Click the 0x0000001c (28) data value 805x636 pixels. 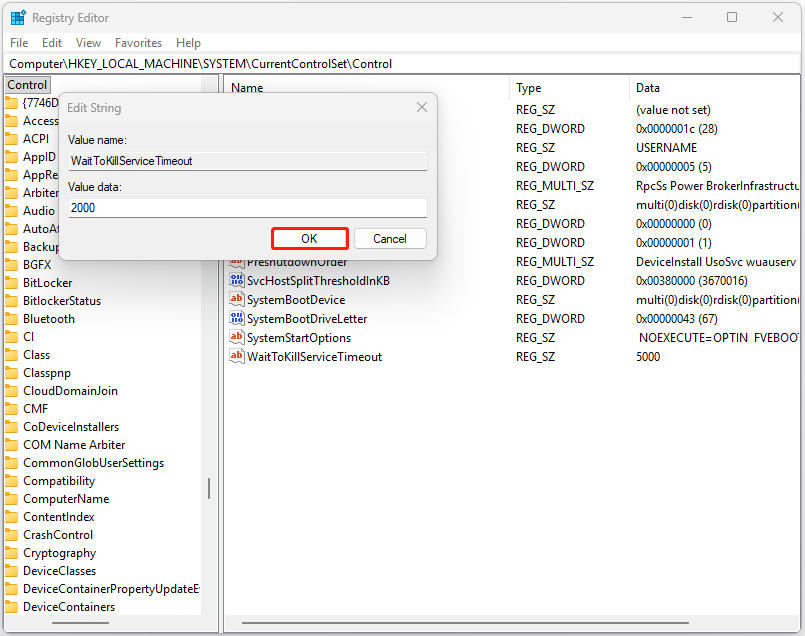tap(677, 129)
